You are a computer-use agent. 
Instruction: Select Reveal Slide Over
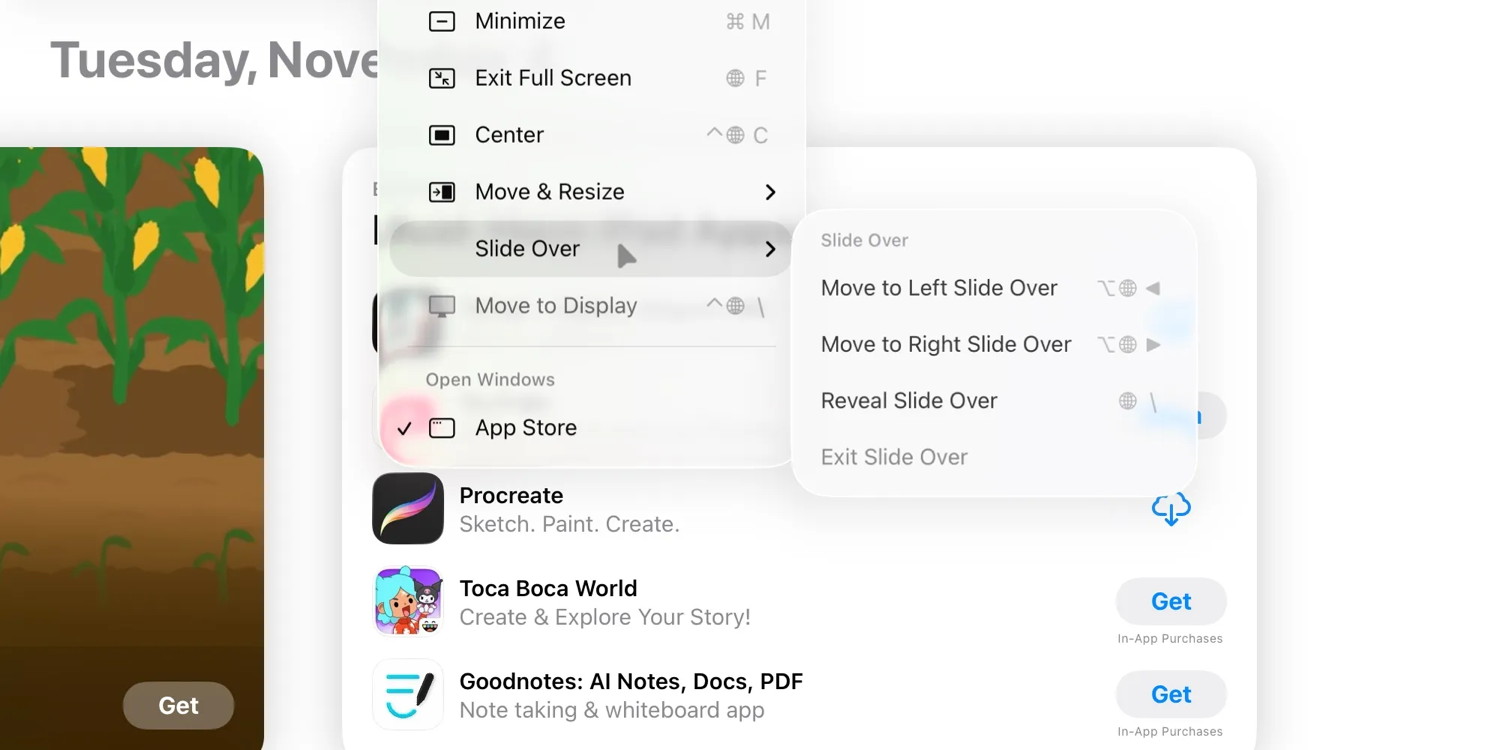908,400
